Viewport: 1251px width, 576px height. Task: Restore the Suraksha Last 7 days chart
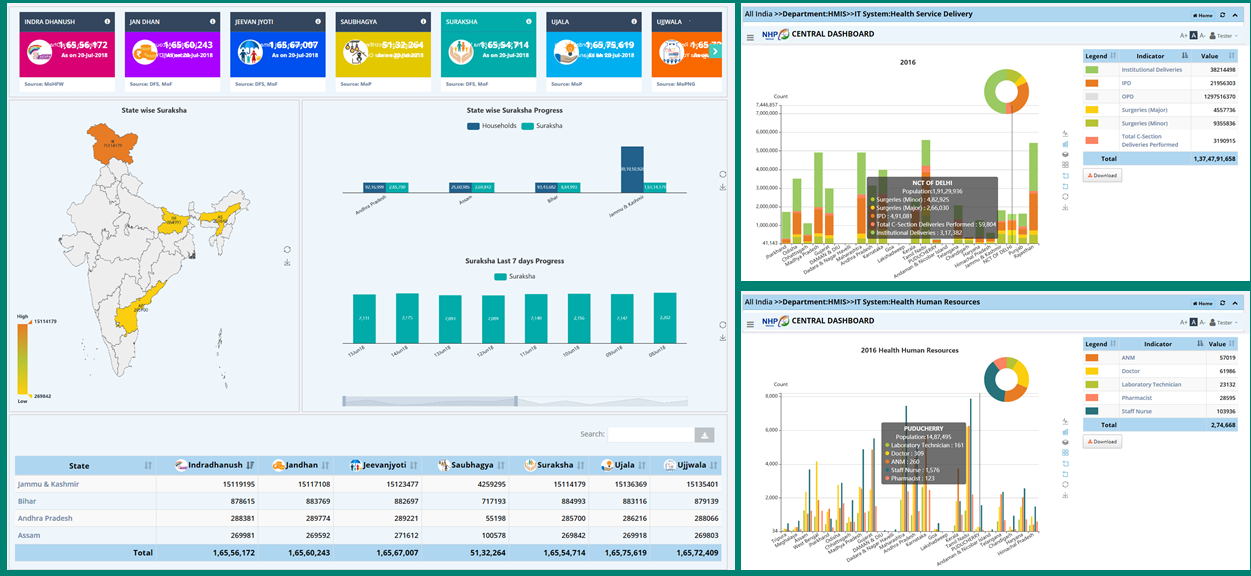click(x=722, y=324)
